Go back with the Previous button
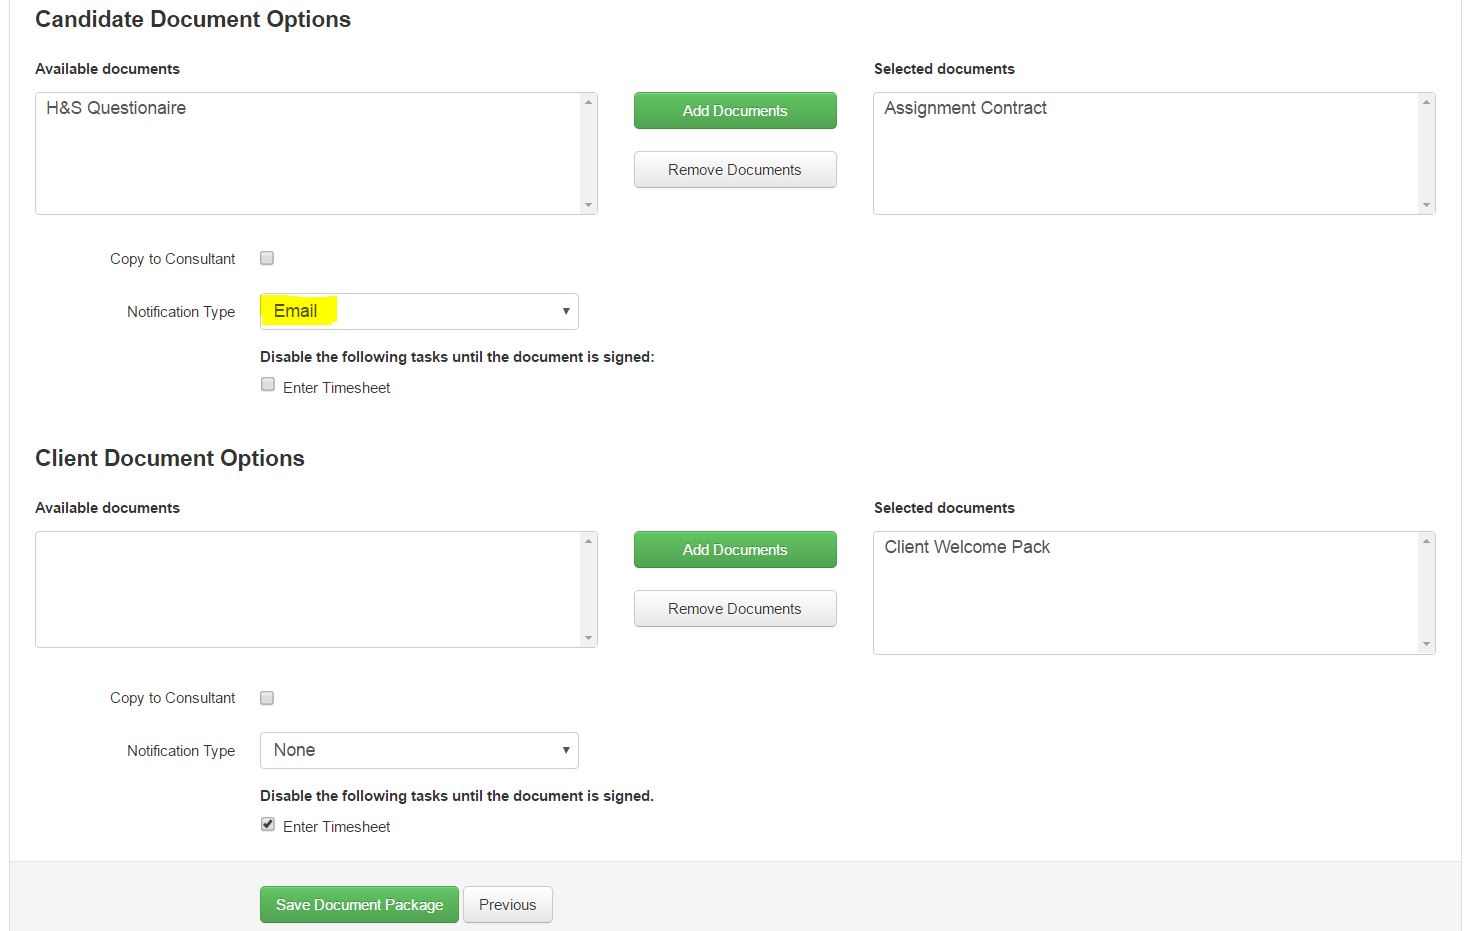1470x931 pixels. point(508,905)
